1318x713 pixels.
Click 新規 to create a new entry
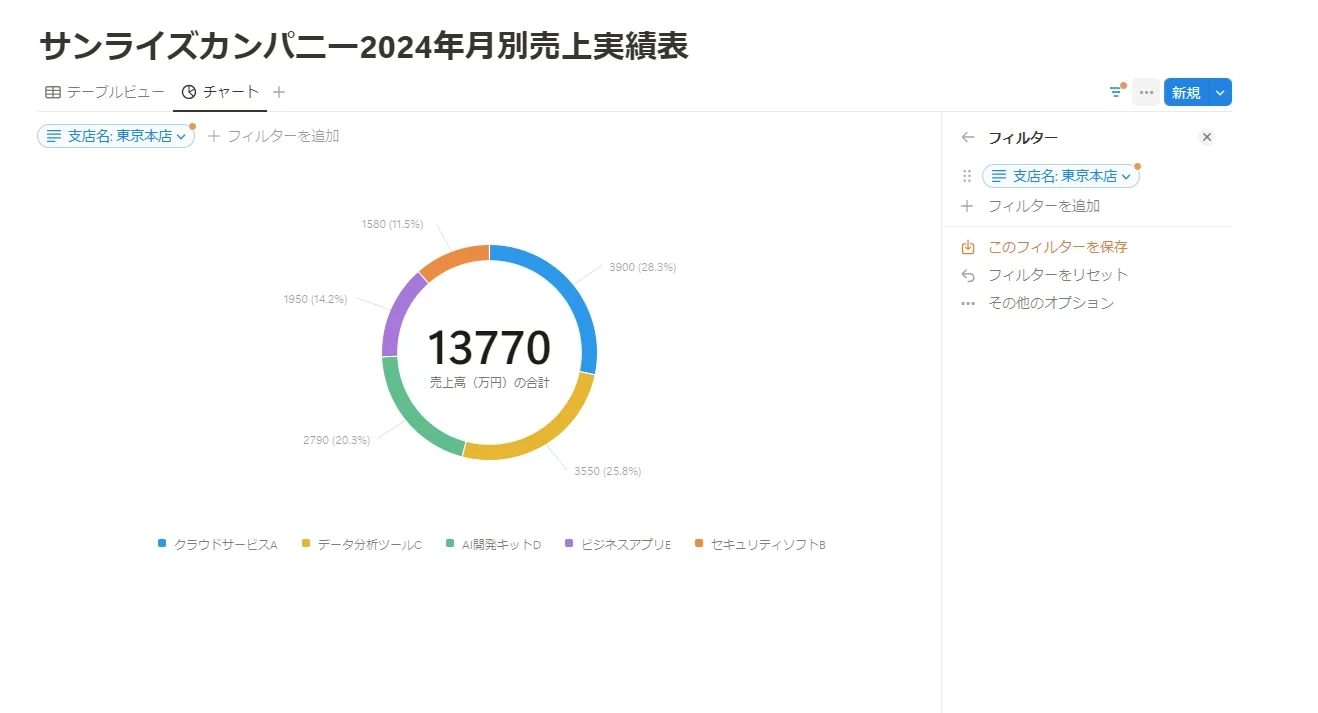[1186, 92]
